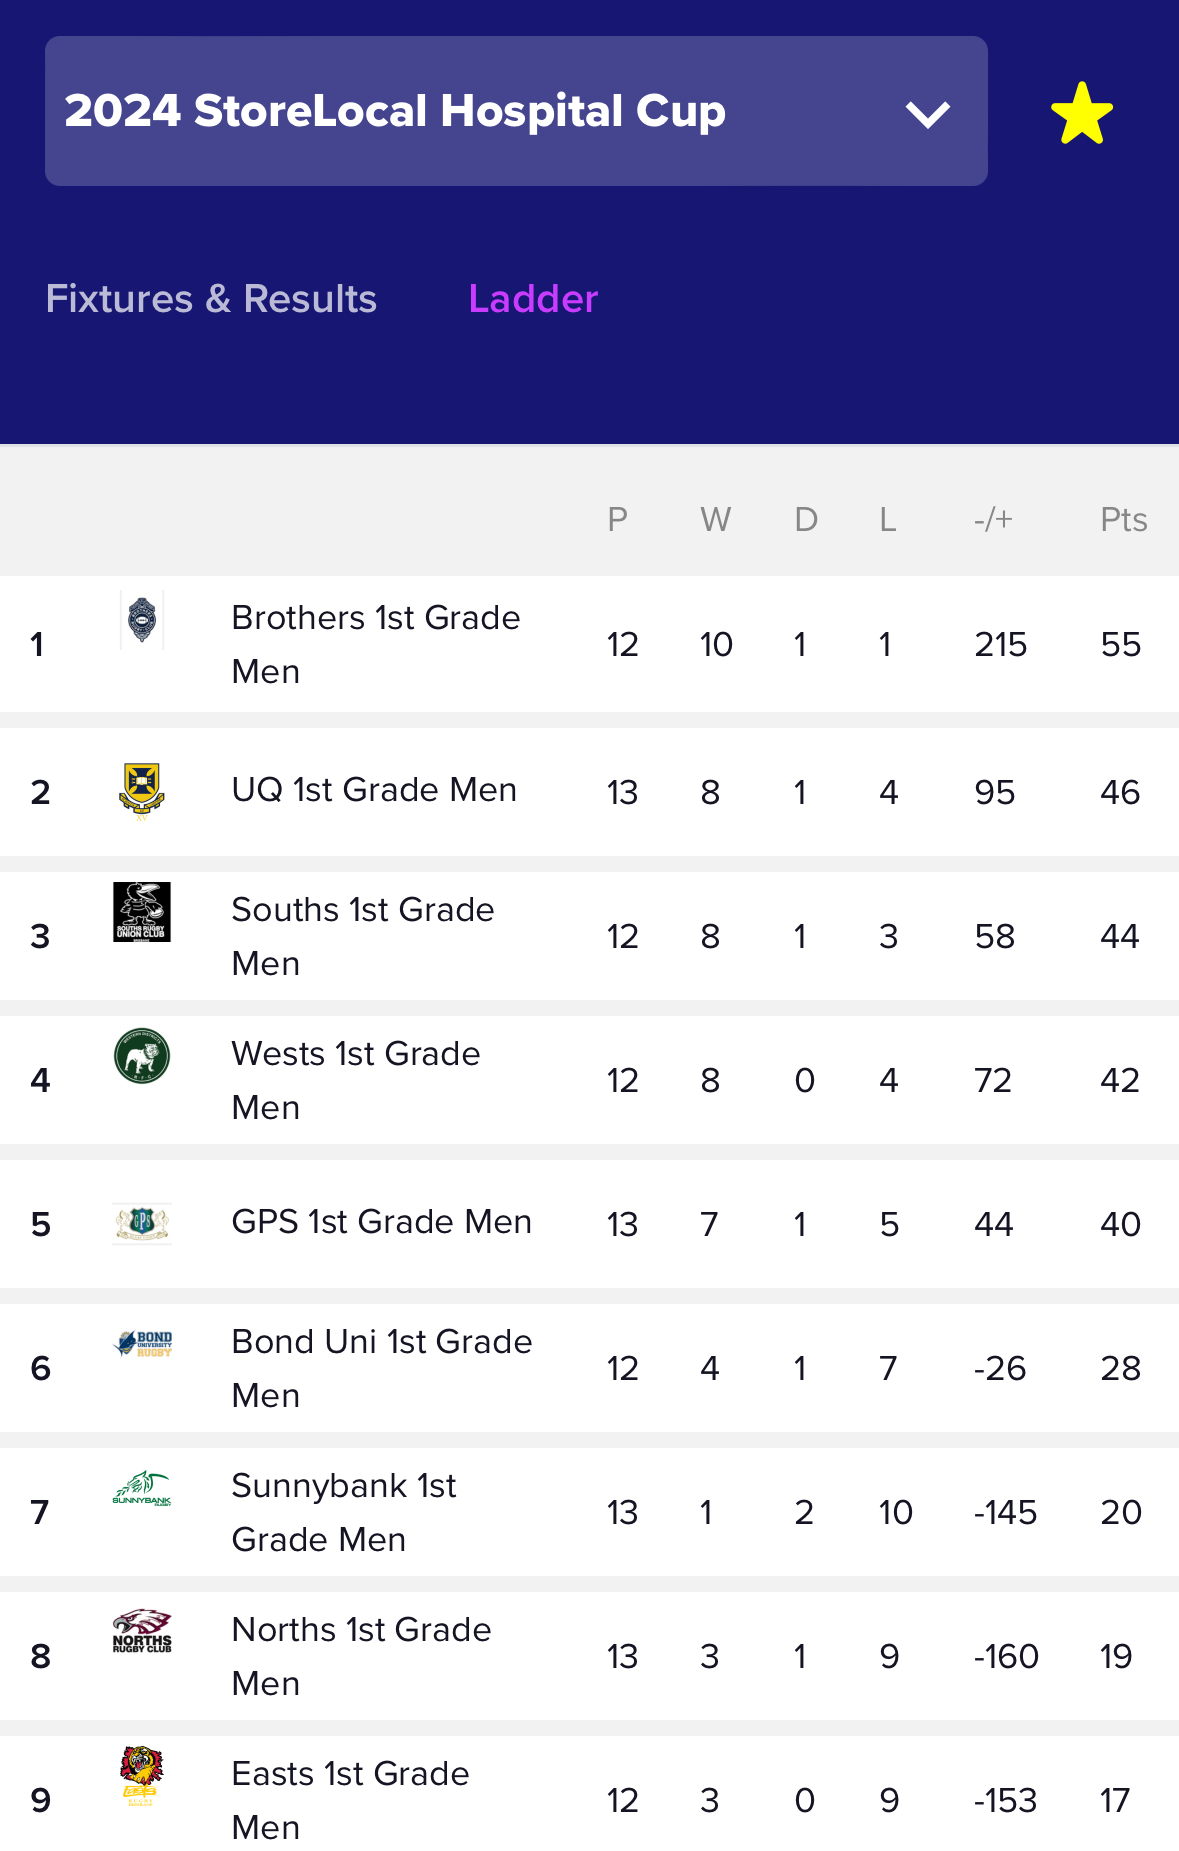Tap the Norths Rugby Club eagle logo

tap(142, 1631)
